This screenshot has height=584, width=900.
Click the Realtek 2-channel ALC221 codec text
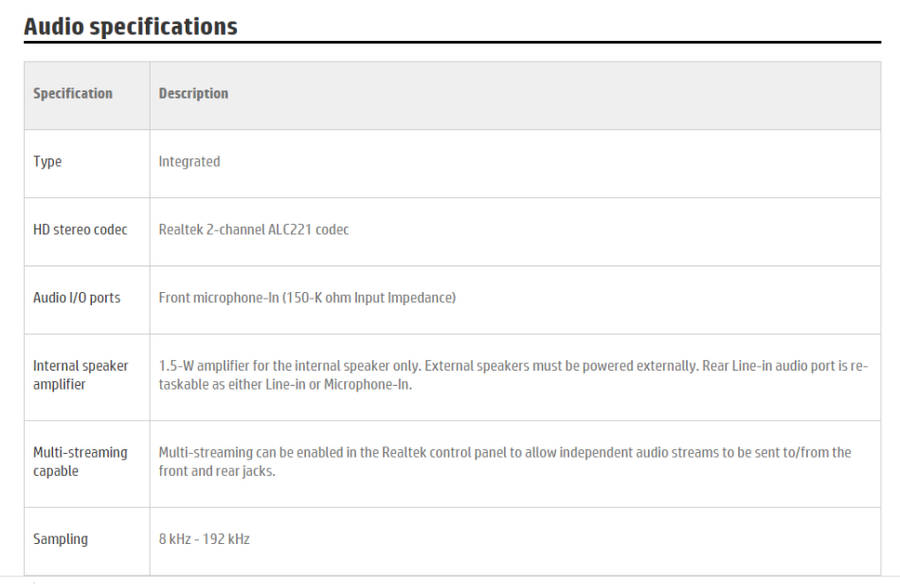253,230
